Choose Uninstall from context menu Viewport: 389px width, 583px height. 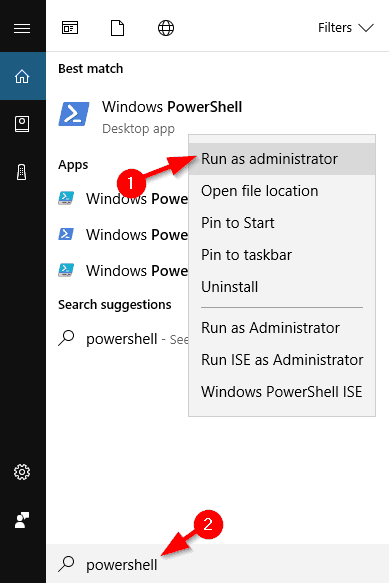pos(282,287)
